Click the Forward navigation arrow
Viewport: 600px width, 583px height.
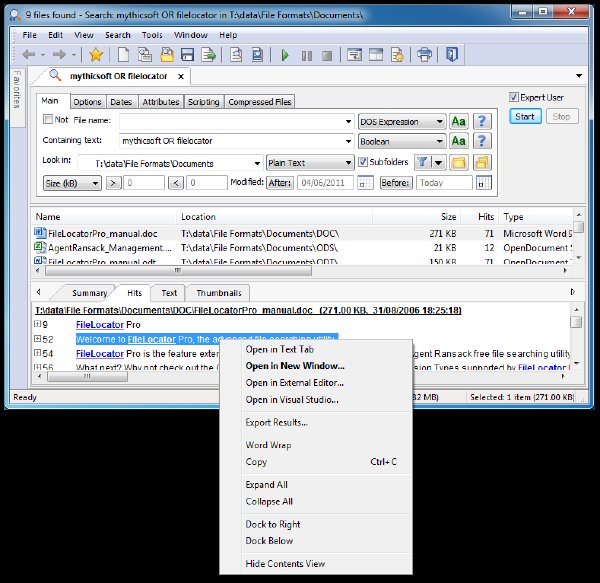pos(59,55)
